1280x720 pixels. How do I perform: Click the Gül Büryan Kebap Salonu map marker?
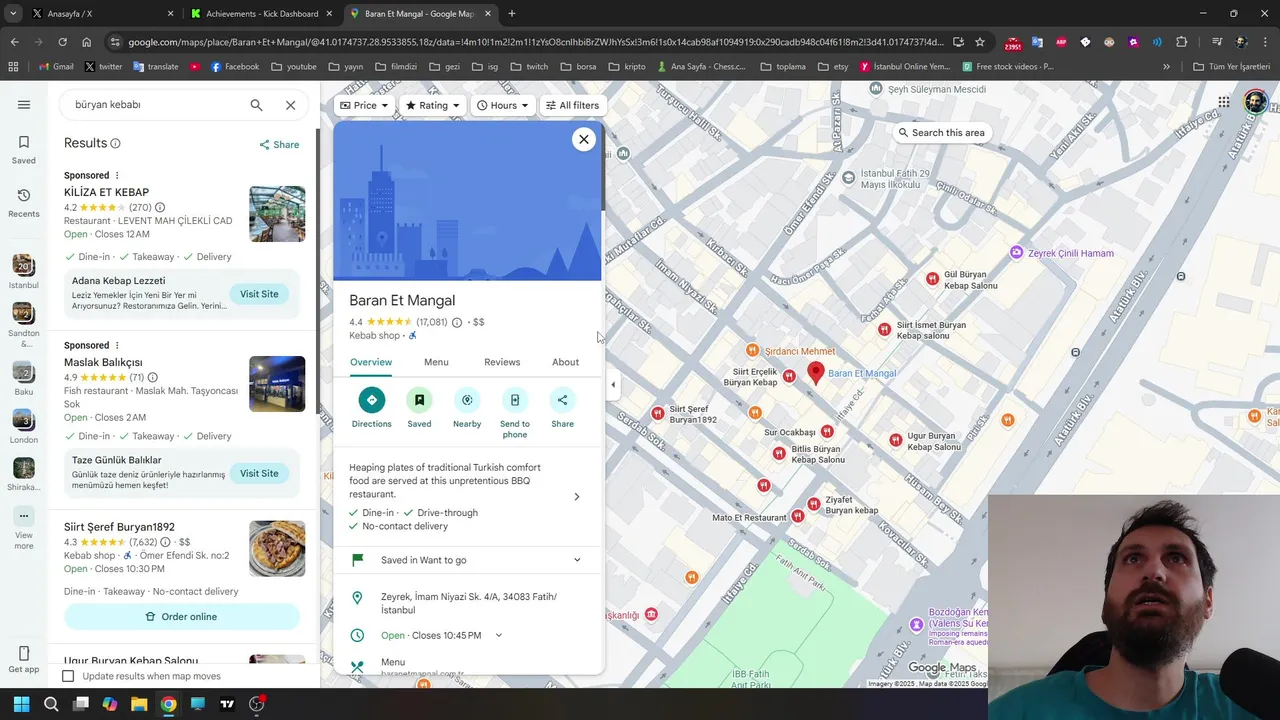pyautogui.click(x=933, y=279)
